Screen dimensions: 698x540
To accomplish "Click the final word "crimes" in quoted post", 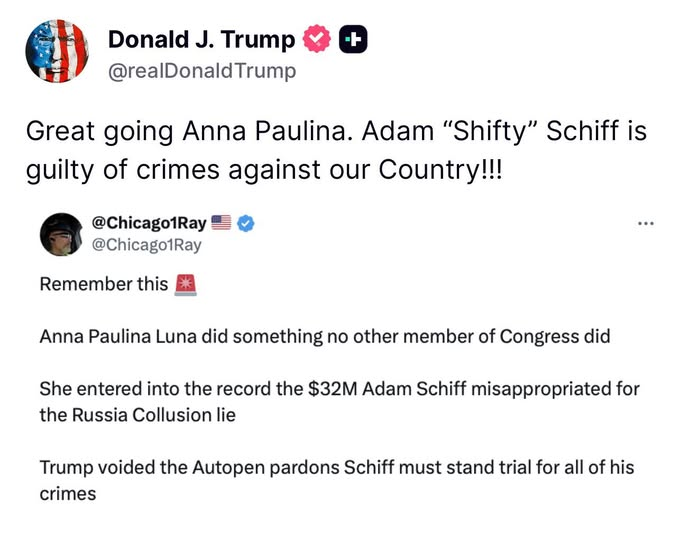I will click(x=68, y=493).
